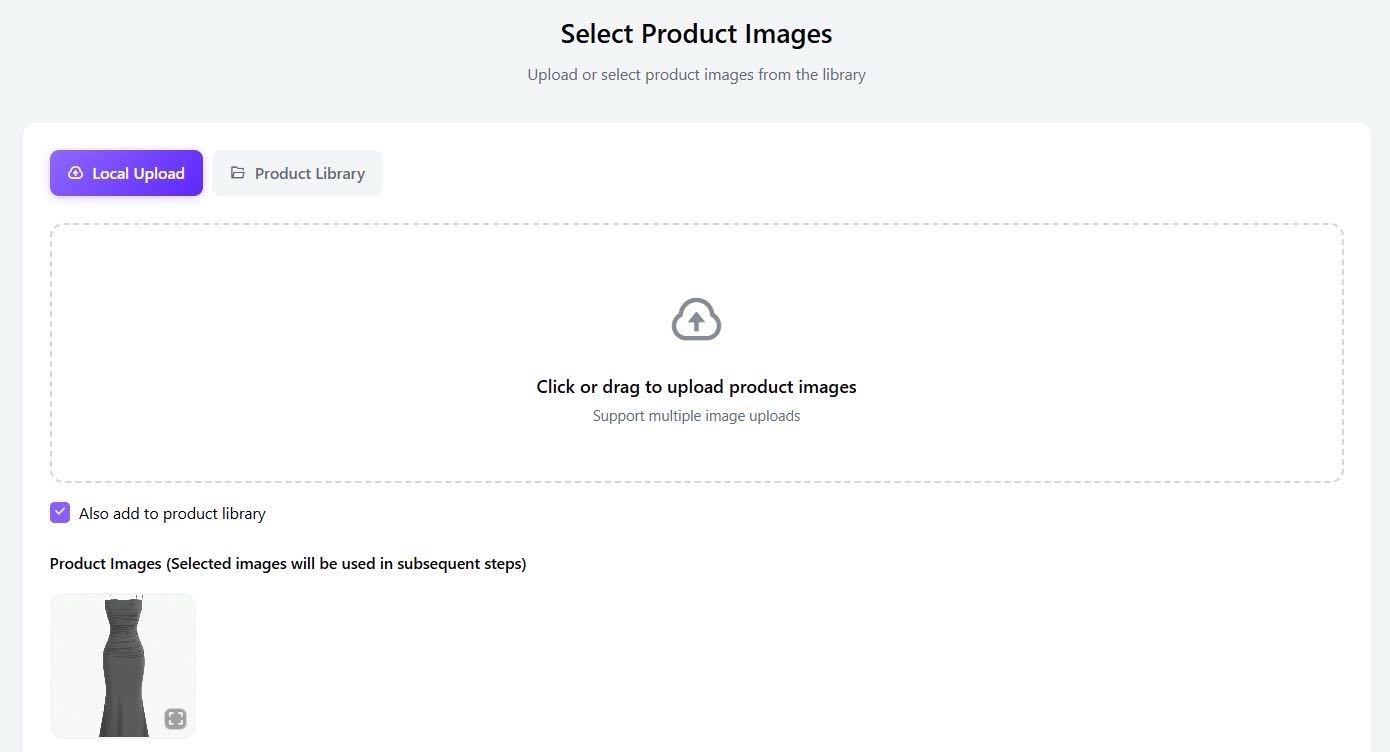Click the cloud upload icon in the drop zone
This screenshot has width=1390, height=752.
click(696, 320)
